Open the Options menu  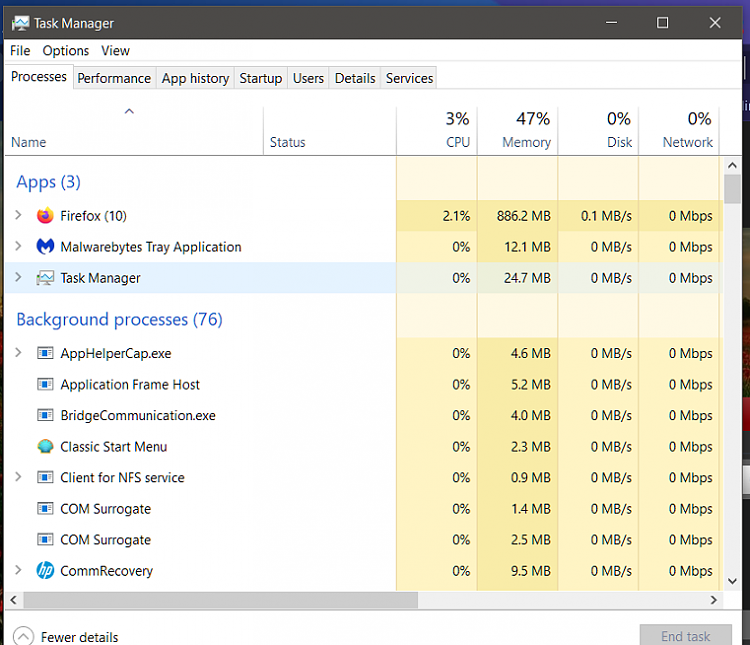(66, 50)
